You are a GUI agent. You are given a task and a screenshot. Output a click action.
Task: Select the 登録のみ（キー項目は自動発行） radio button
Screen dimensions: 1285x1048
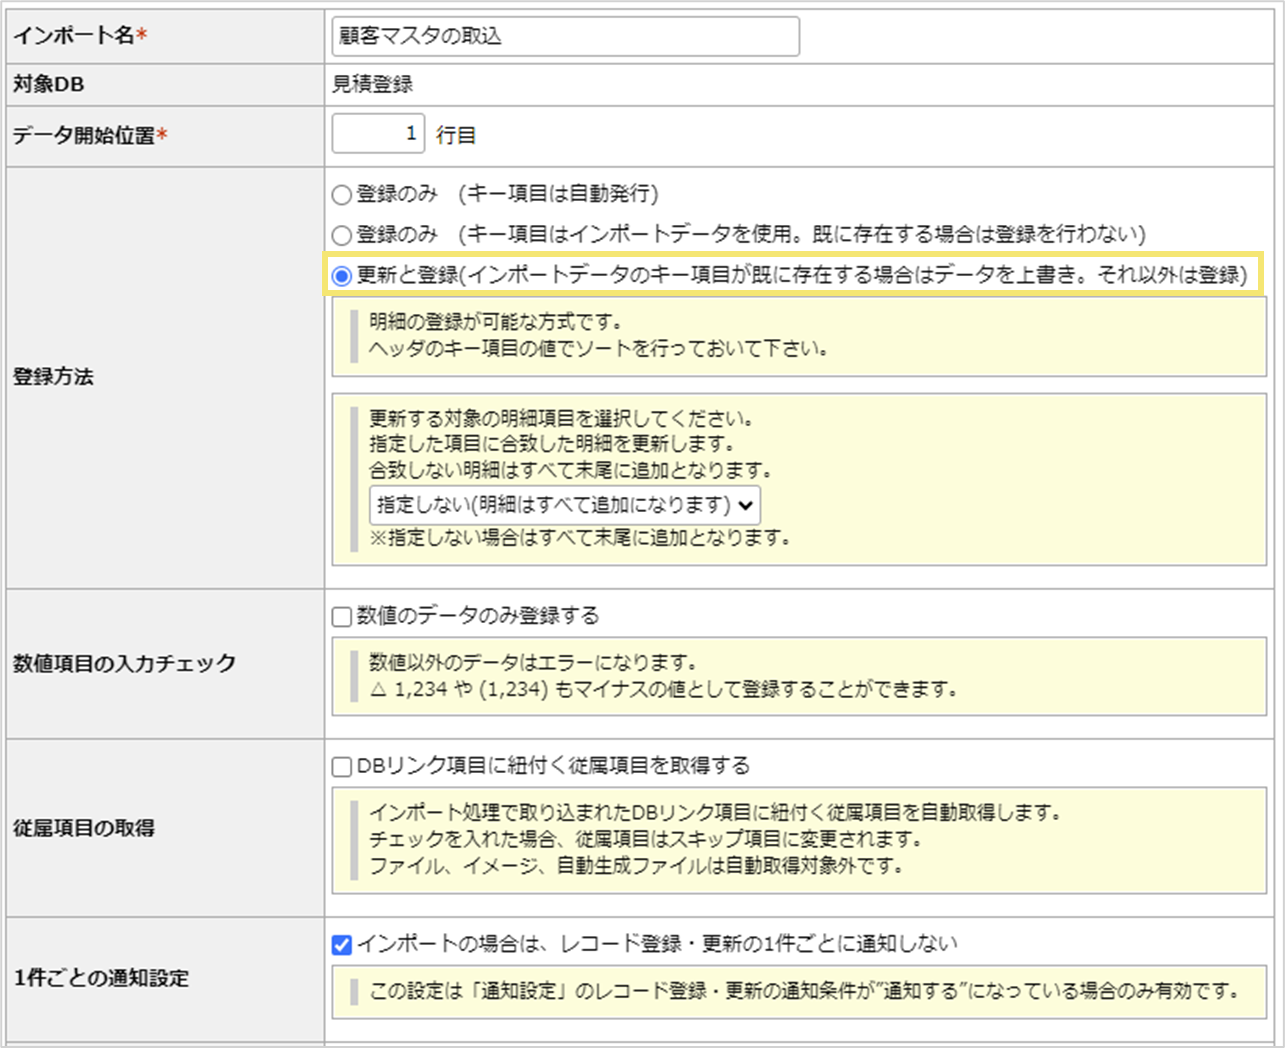[340, 196]
